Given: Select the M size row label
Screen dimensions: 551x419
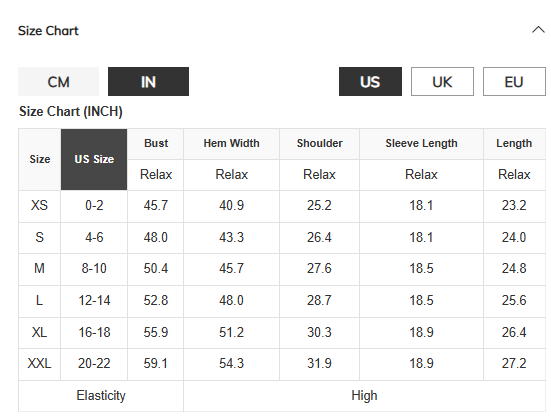Looking at the screenshot, I should point(39,269).
